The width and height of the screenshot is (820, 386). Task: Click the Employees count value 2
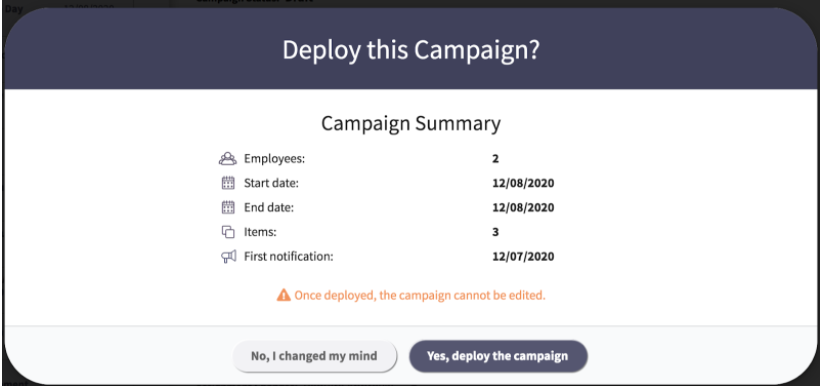point(495,158)
